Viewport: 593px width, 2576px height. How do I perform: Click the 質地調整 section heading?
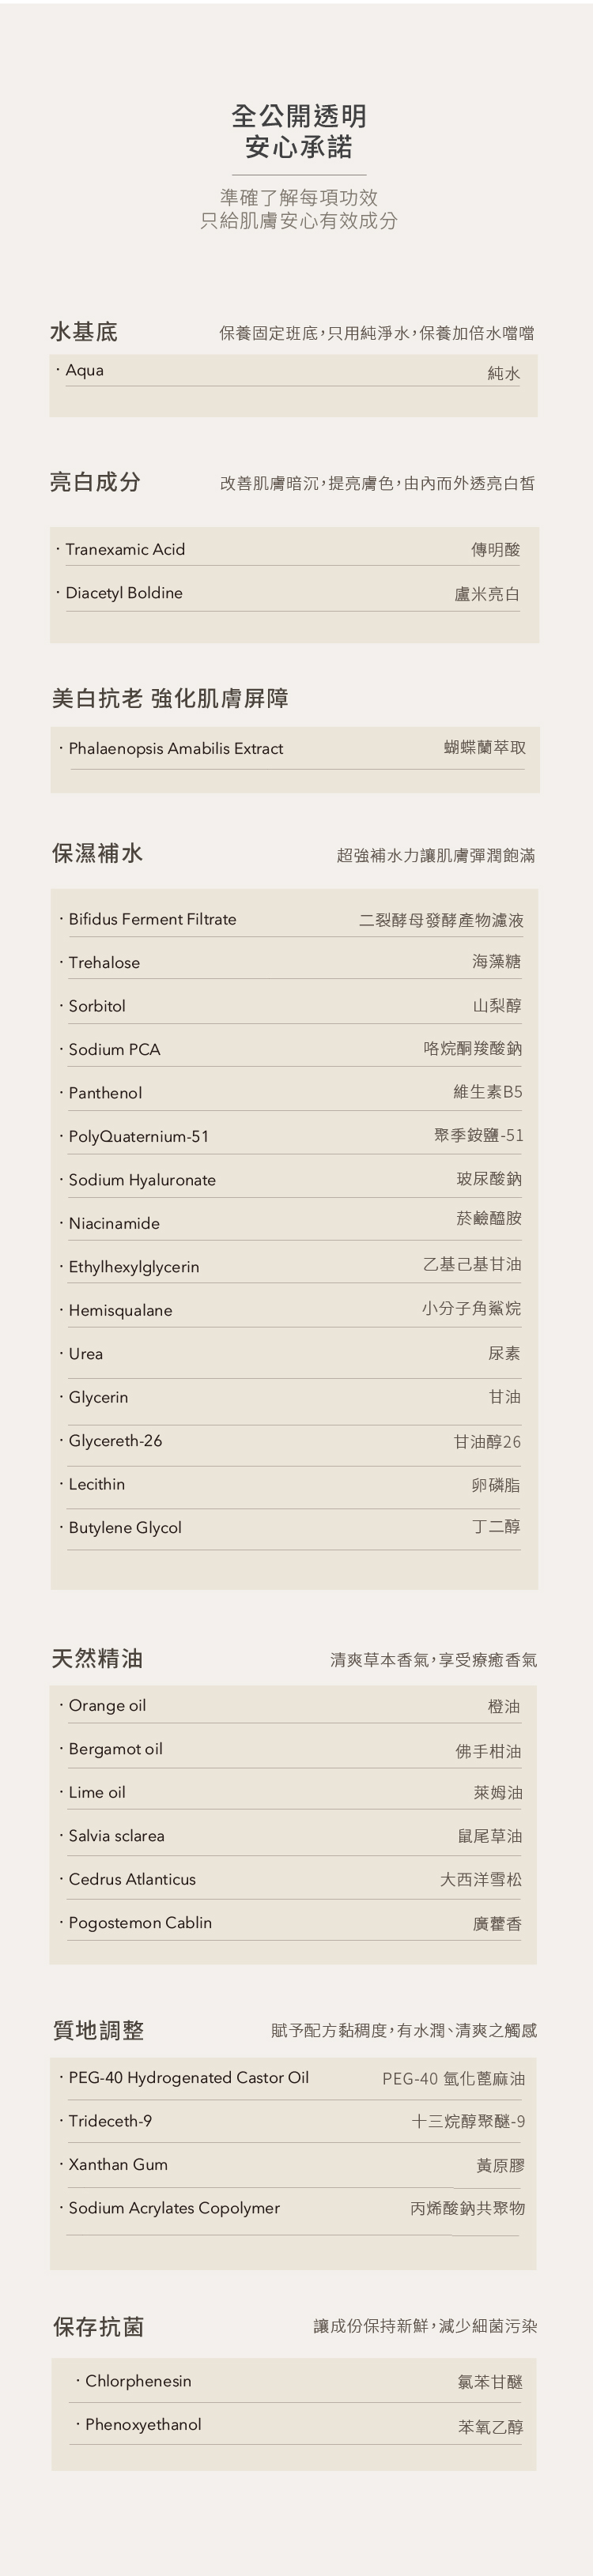click(98, 2030)
